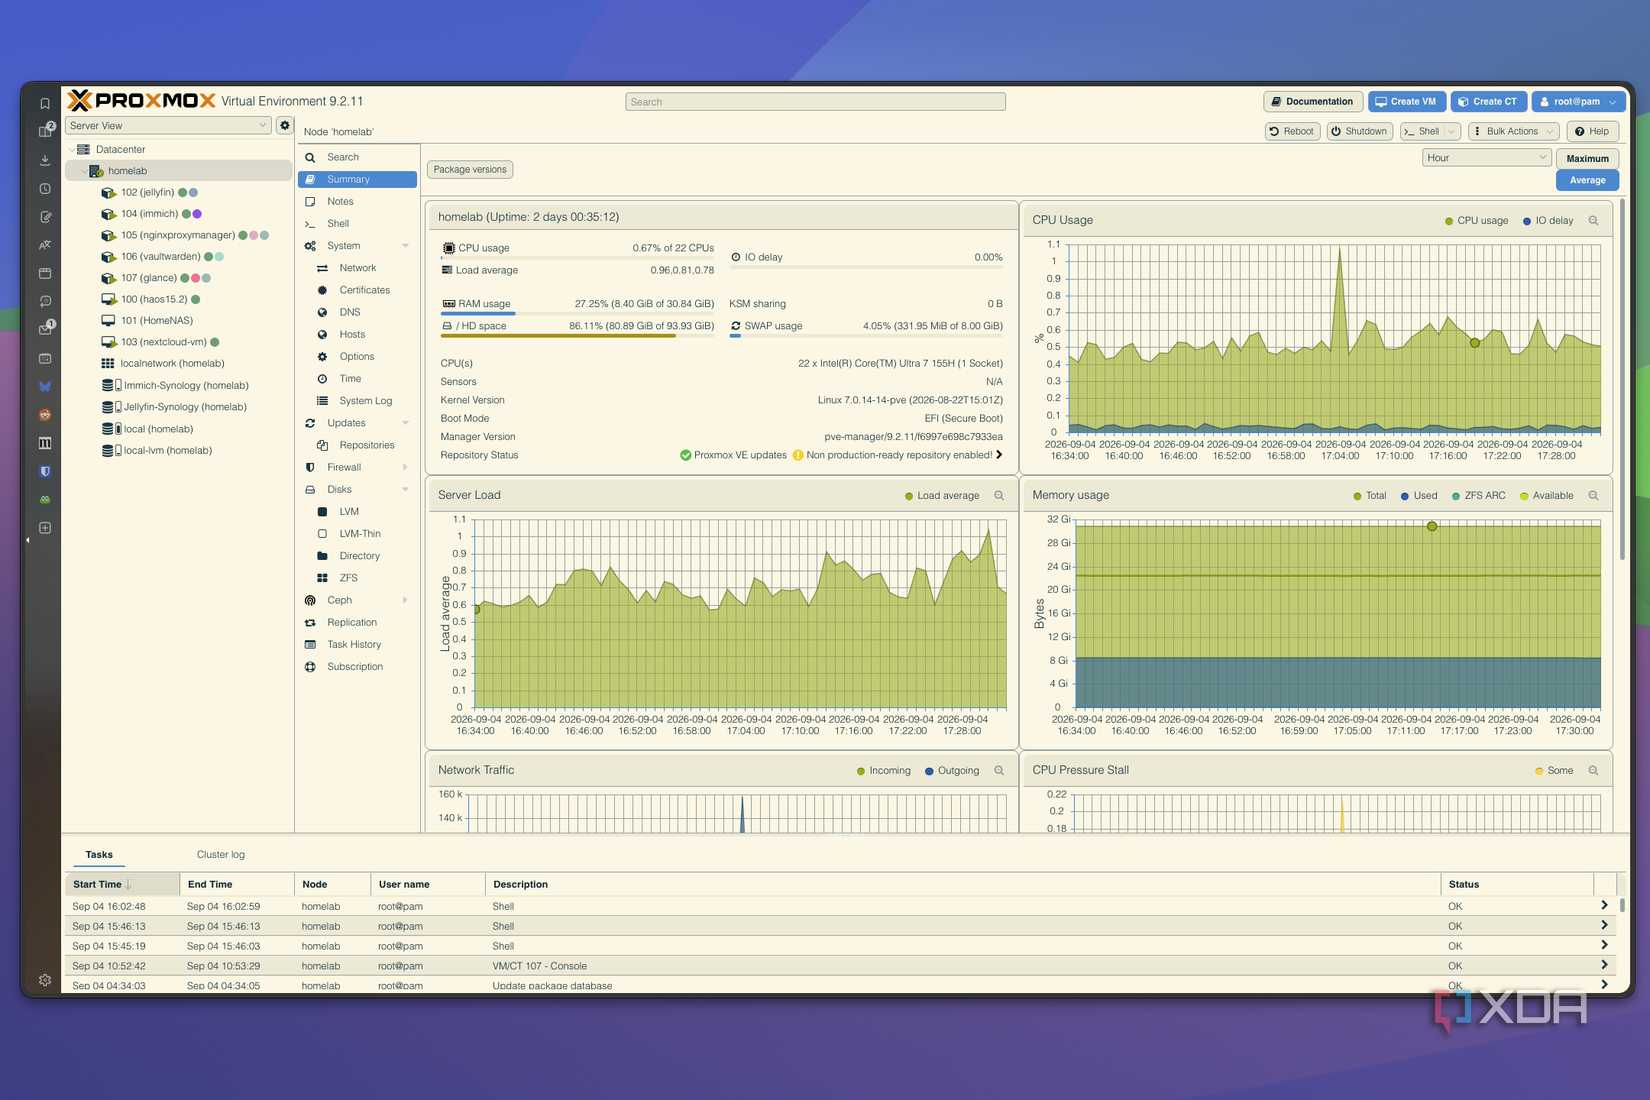
Task: Toggle Incoming legend in Network Traffic
Action: (x=884, y=771)
